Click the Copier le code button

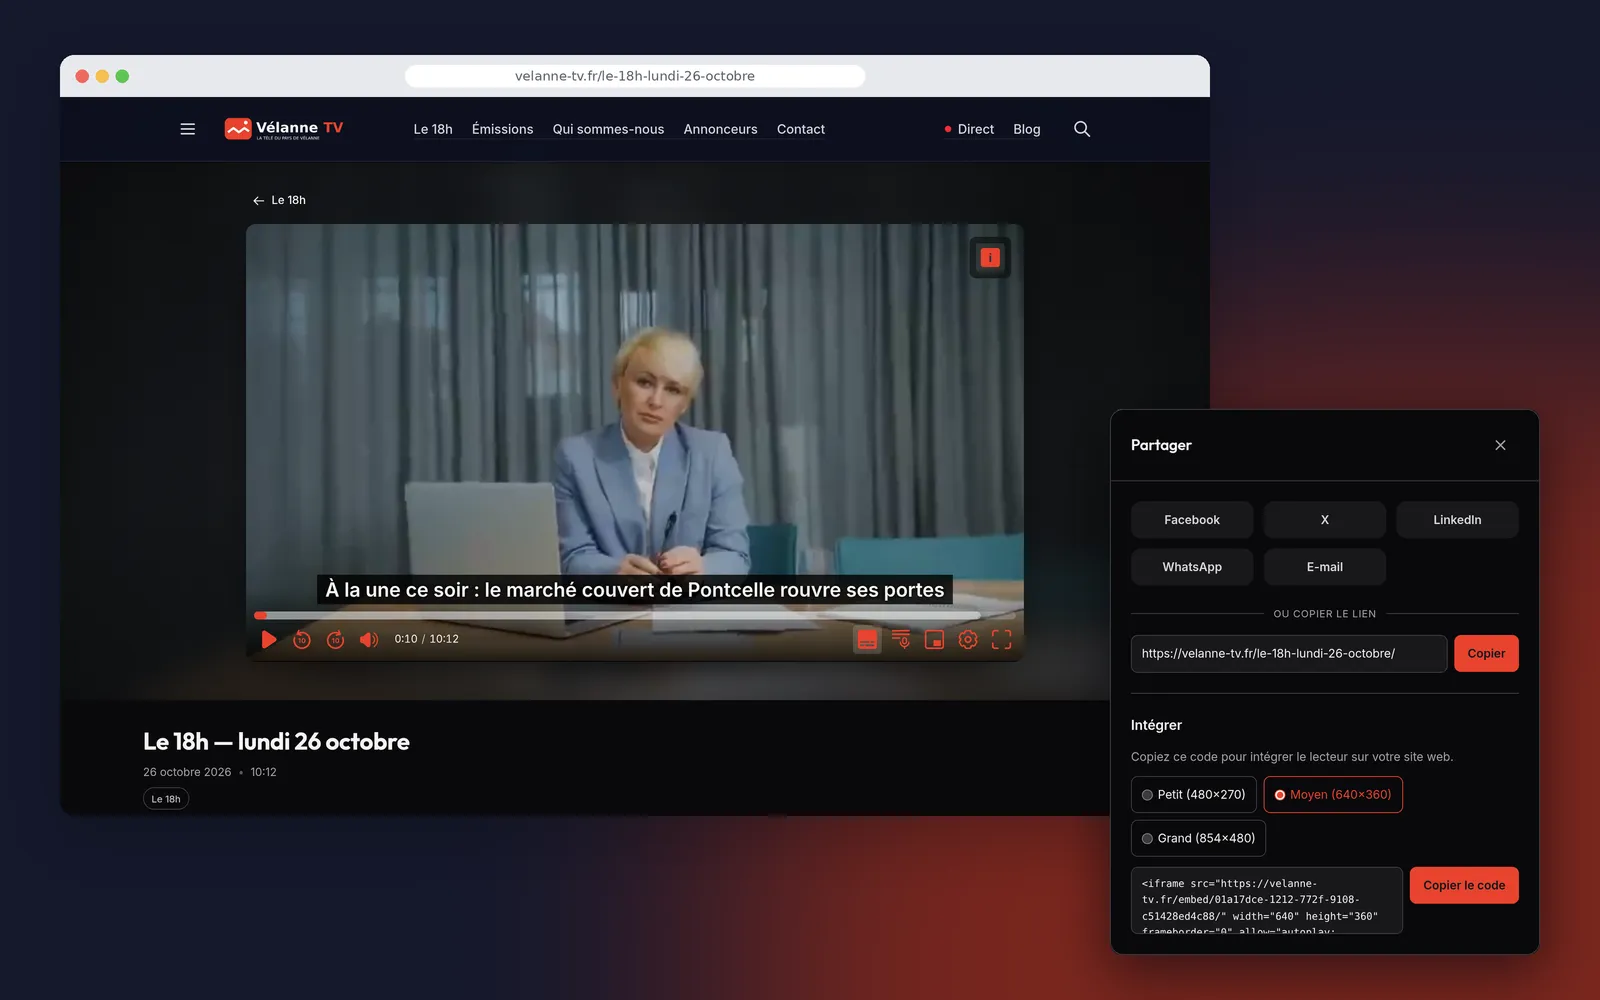point(1464,886)
